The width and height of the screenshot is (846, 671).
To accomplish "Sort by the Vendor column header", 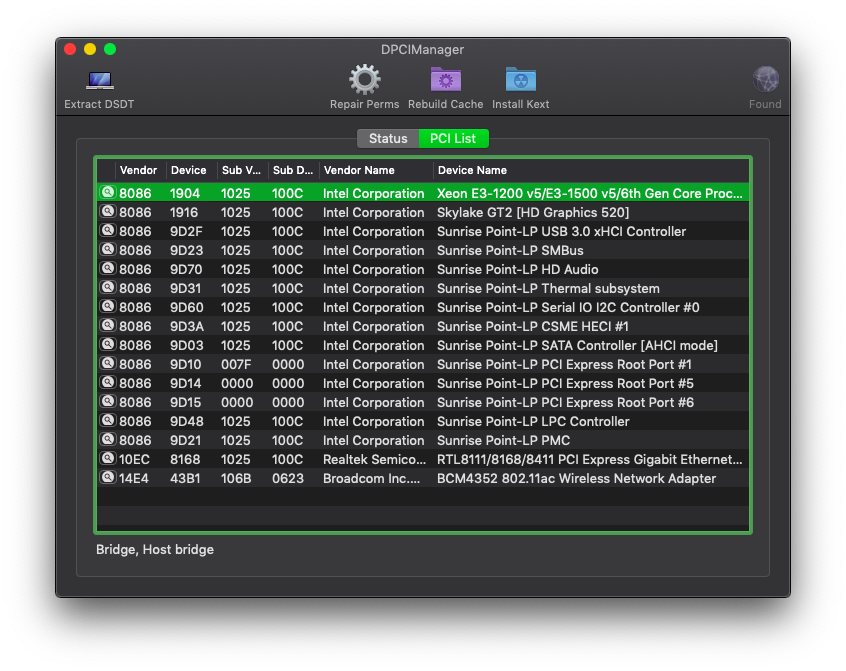I will [x=139, y=170].
